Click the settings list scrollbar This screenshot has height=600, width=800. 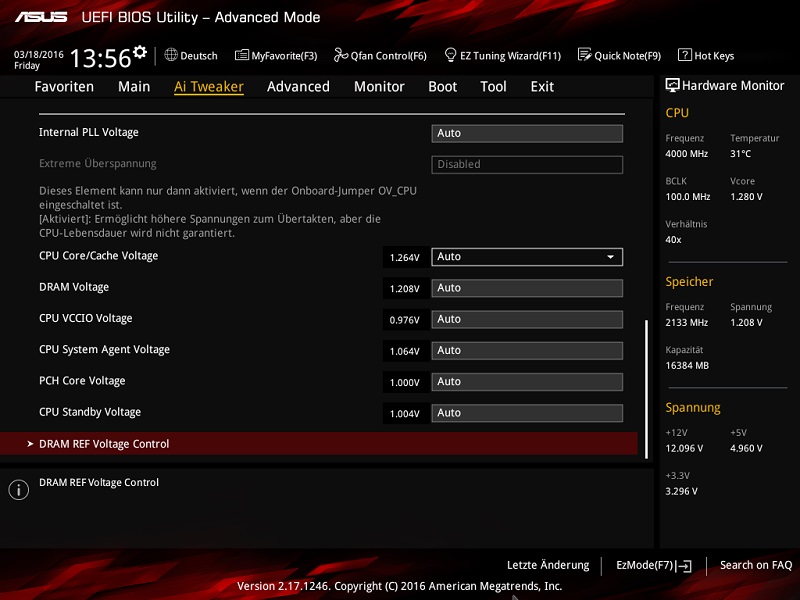click(646, 389)
